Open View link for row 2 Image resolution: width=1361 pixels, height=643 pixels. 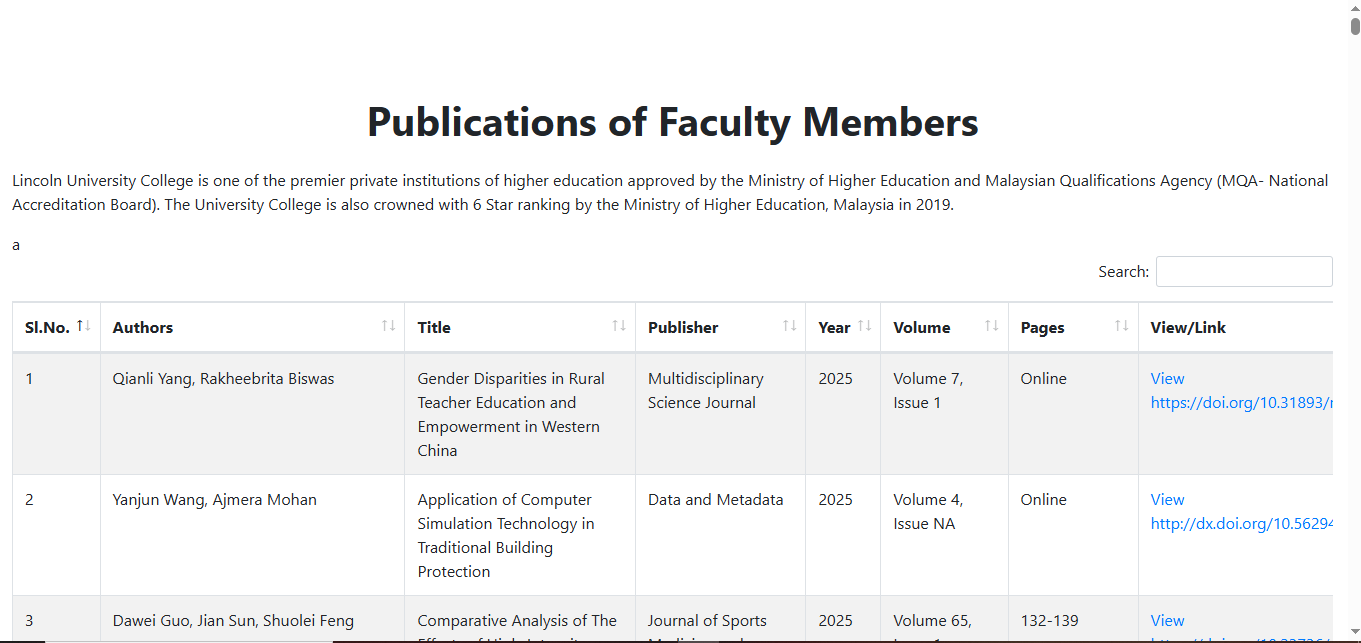(1167, 500)
